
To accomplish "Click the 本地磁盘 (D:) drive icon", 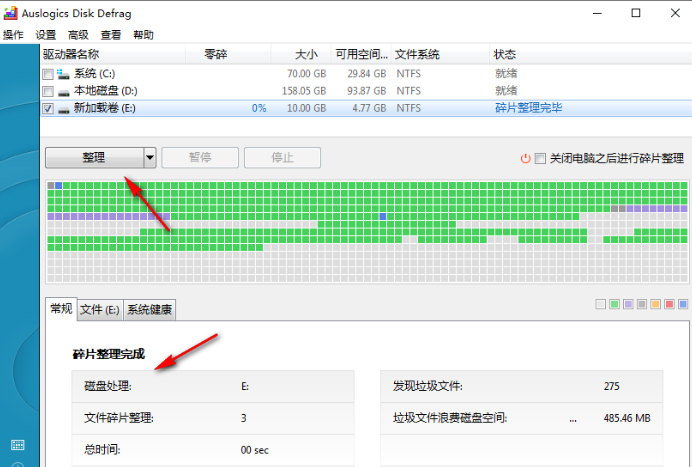I will click(64, 93).
